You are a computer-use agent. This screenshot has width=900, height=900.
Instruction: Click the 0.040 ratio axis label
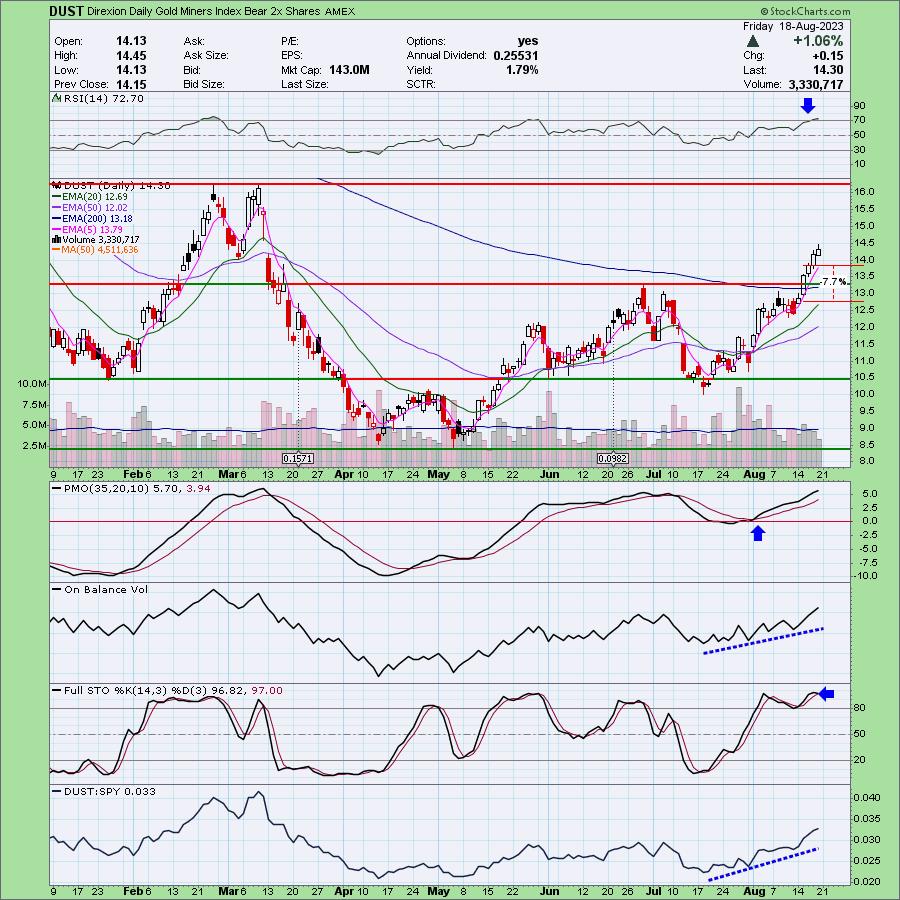point(867,798)
